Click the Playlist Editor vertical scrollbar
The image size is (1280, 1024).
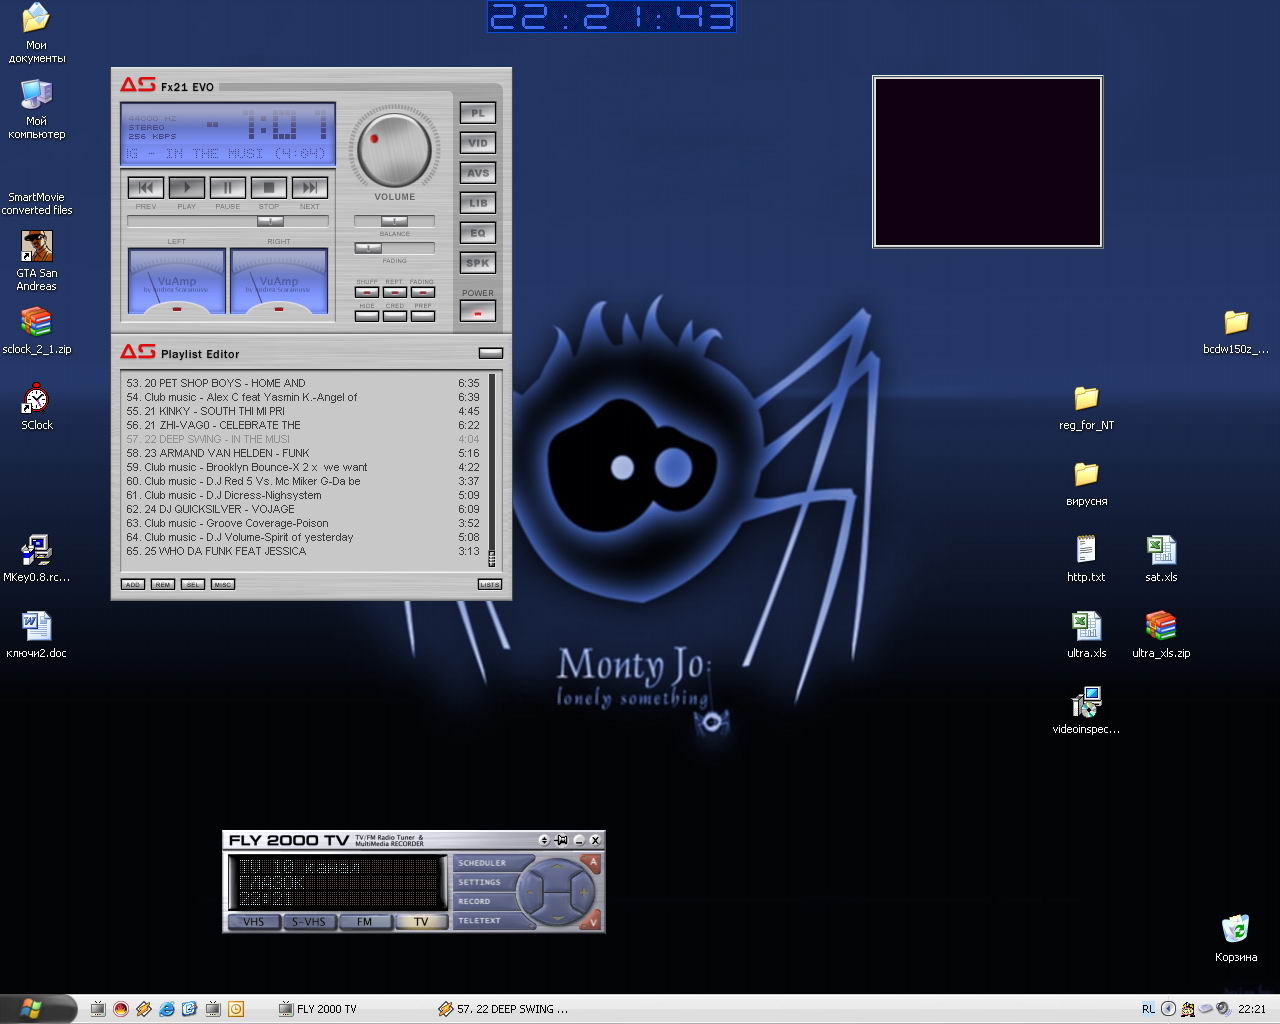[x=492, y=470]
